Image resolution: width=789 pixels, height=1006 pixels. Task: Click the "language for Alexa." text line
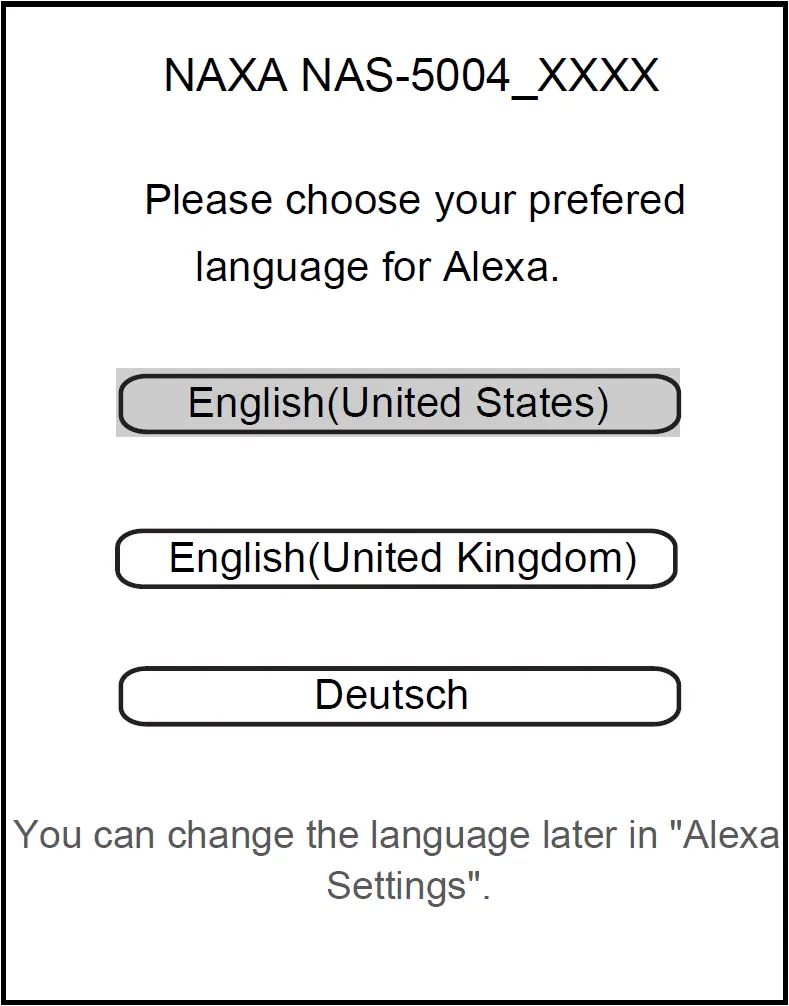tap(377, 268)
